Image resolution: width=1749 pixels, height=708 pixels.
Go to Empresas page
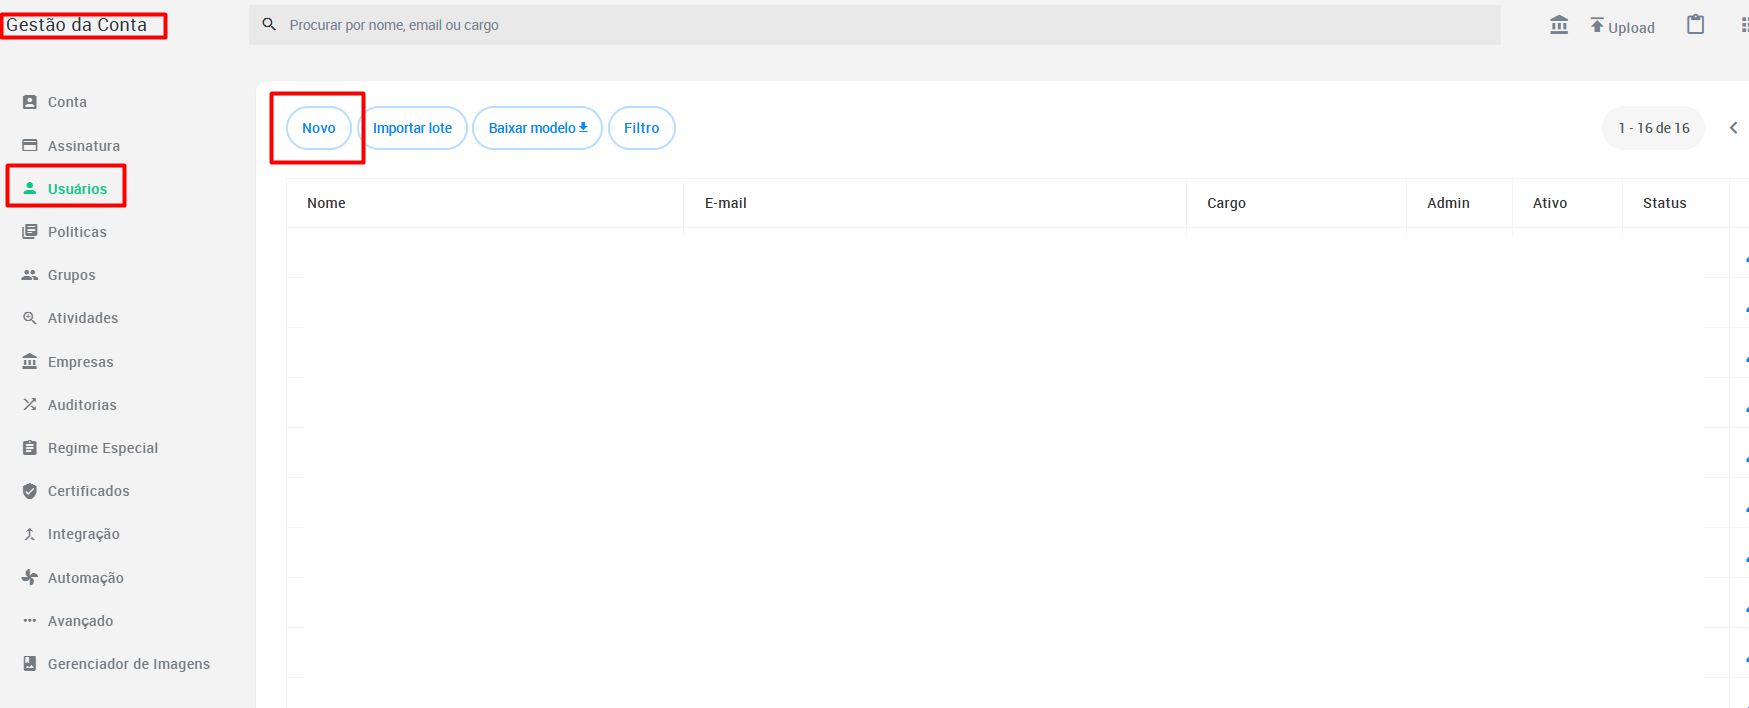(x=81, y=361)
